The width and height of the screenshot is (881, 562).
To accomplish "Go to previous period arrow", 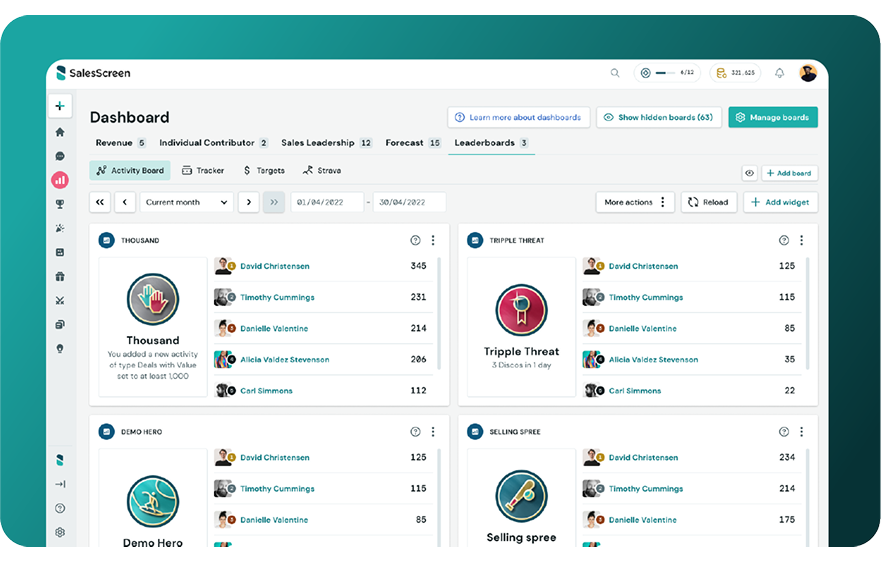I will (x=125, y=202).
